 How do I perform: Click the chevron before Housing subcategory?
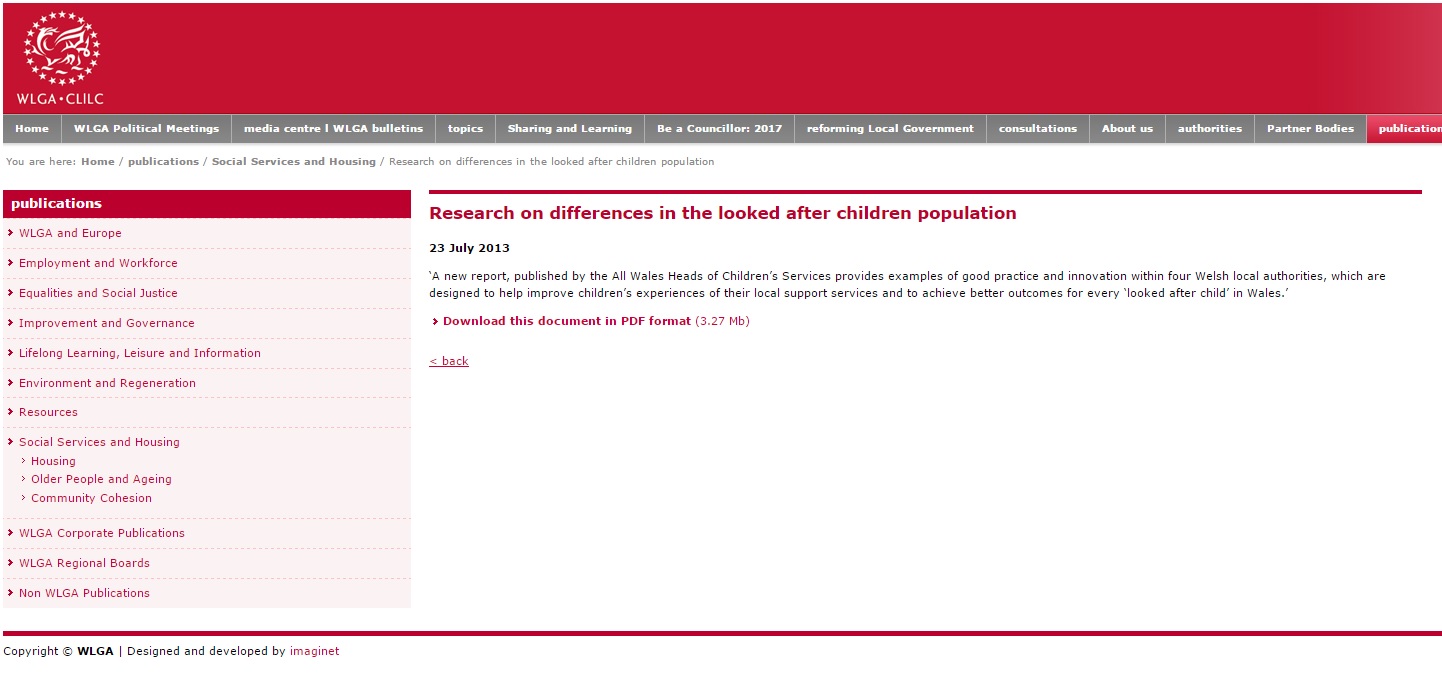coord(24,461)
